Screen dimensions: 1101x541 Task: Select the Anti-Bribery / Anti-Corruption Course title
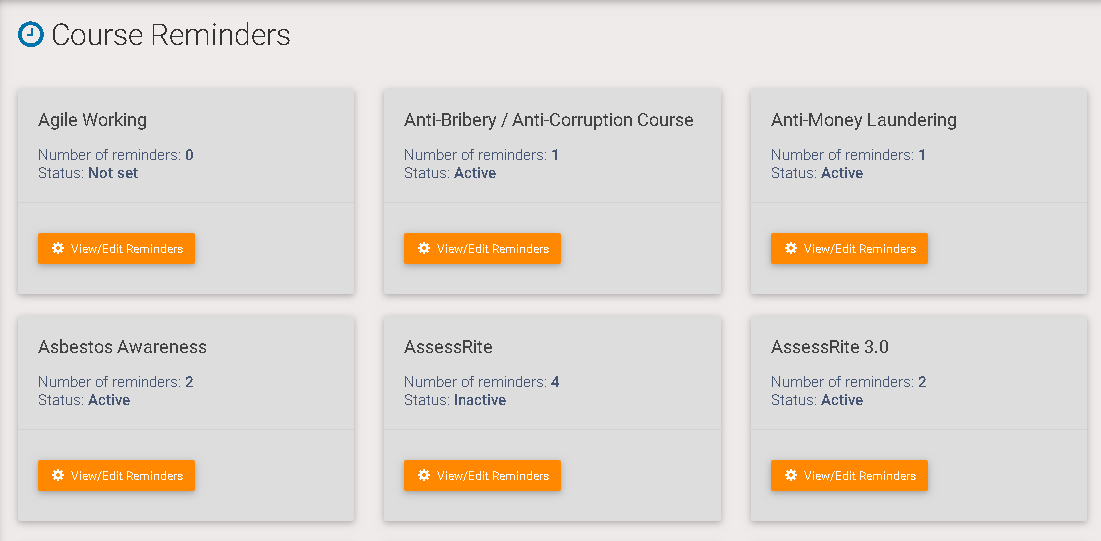[548, 120]
